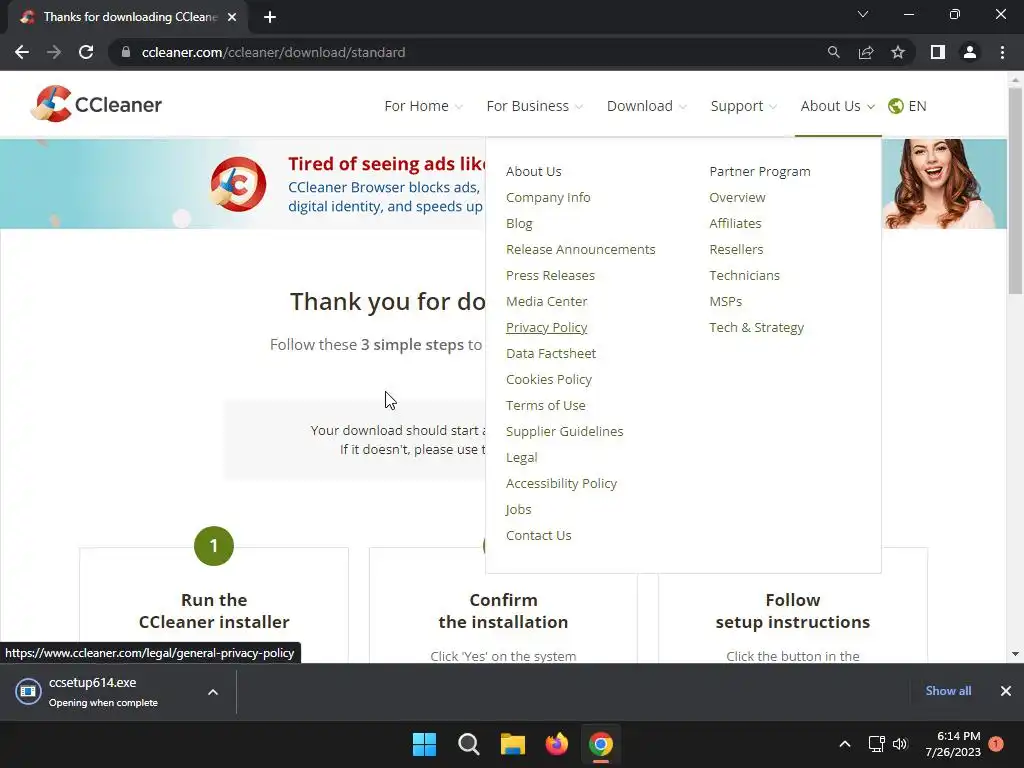
Task: Show hidden system tray icons
Action: (x=844, y=744)
